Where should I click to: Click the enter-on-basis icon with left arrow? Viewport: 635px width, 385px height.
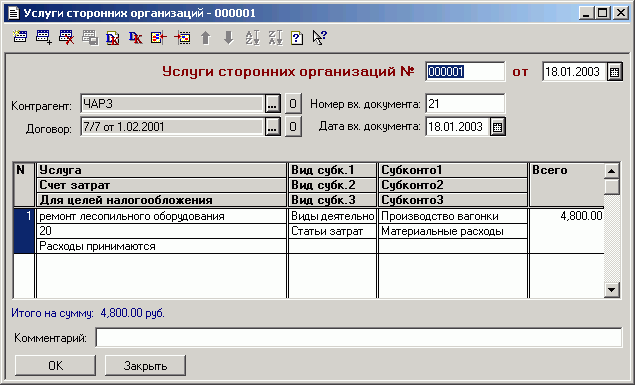click(159, 38)
